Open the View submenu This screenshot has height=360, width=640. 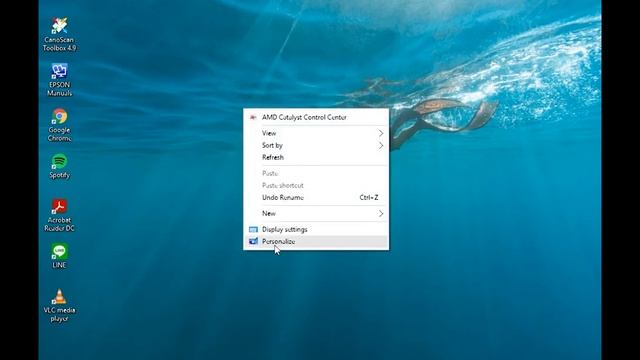316,133
